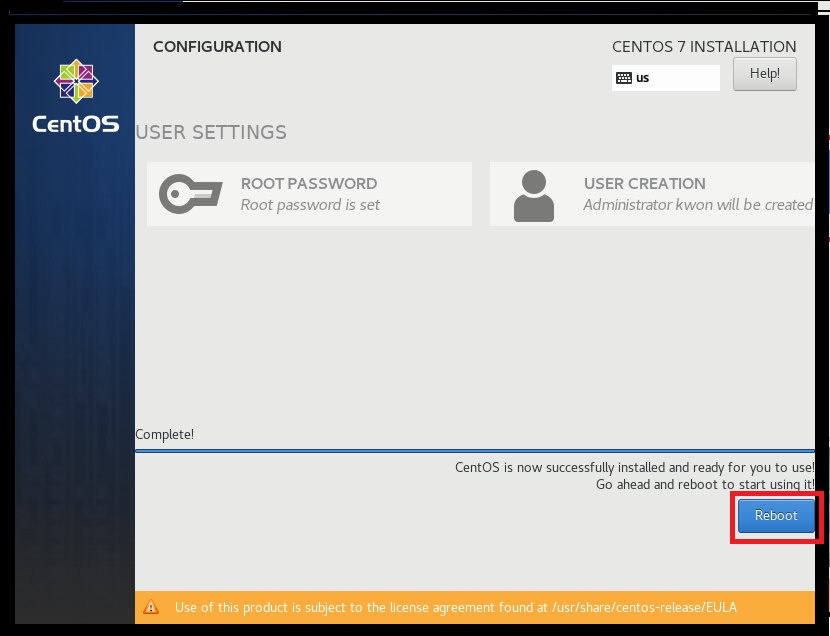Click the 'Complete!' status text
Viewport: 830px width, 636px height.
click(165, 434)
